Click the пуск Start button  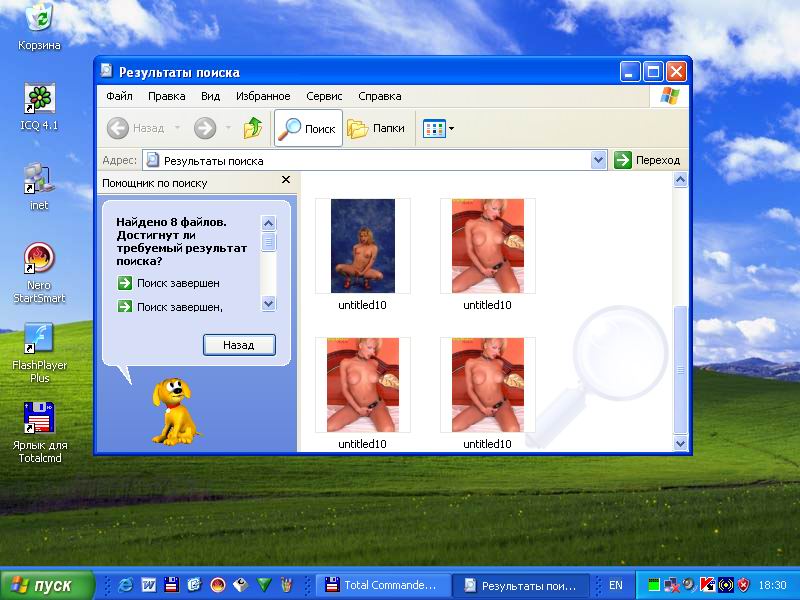tap(47, 585)
